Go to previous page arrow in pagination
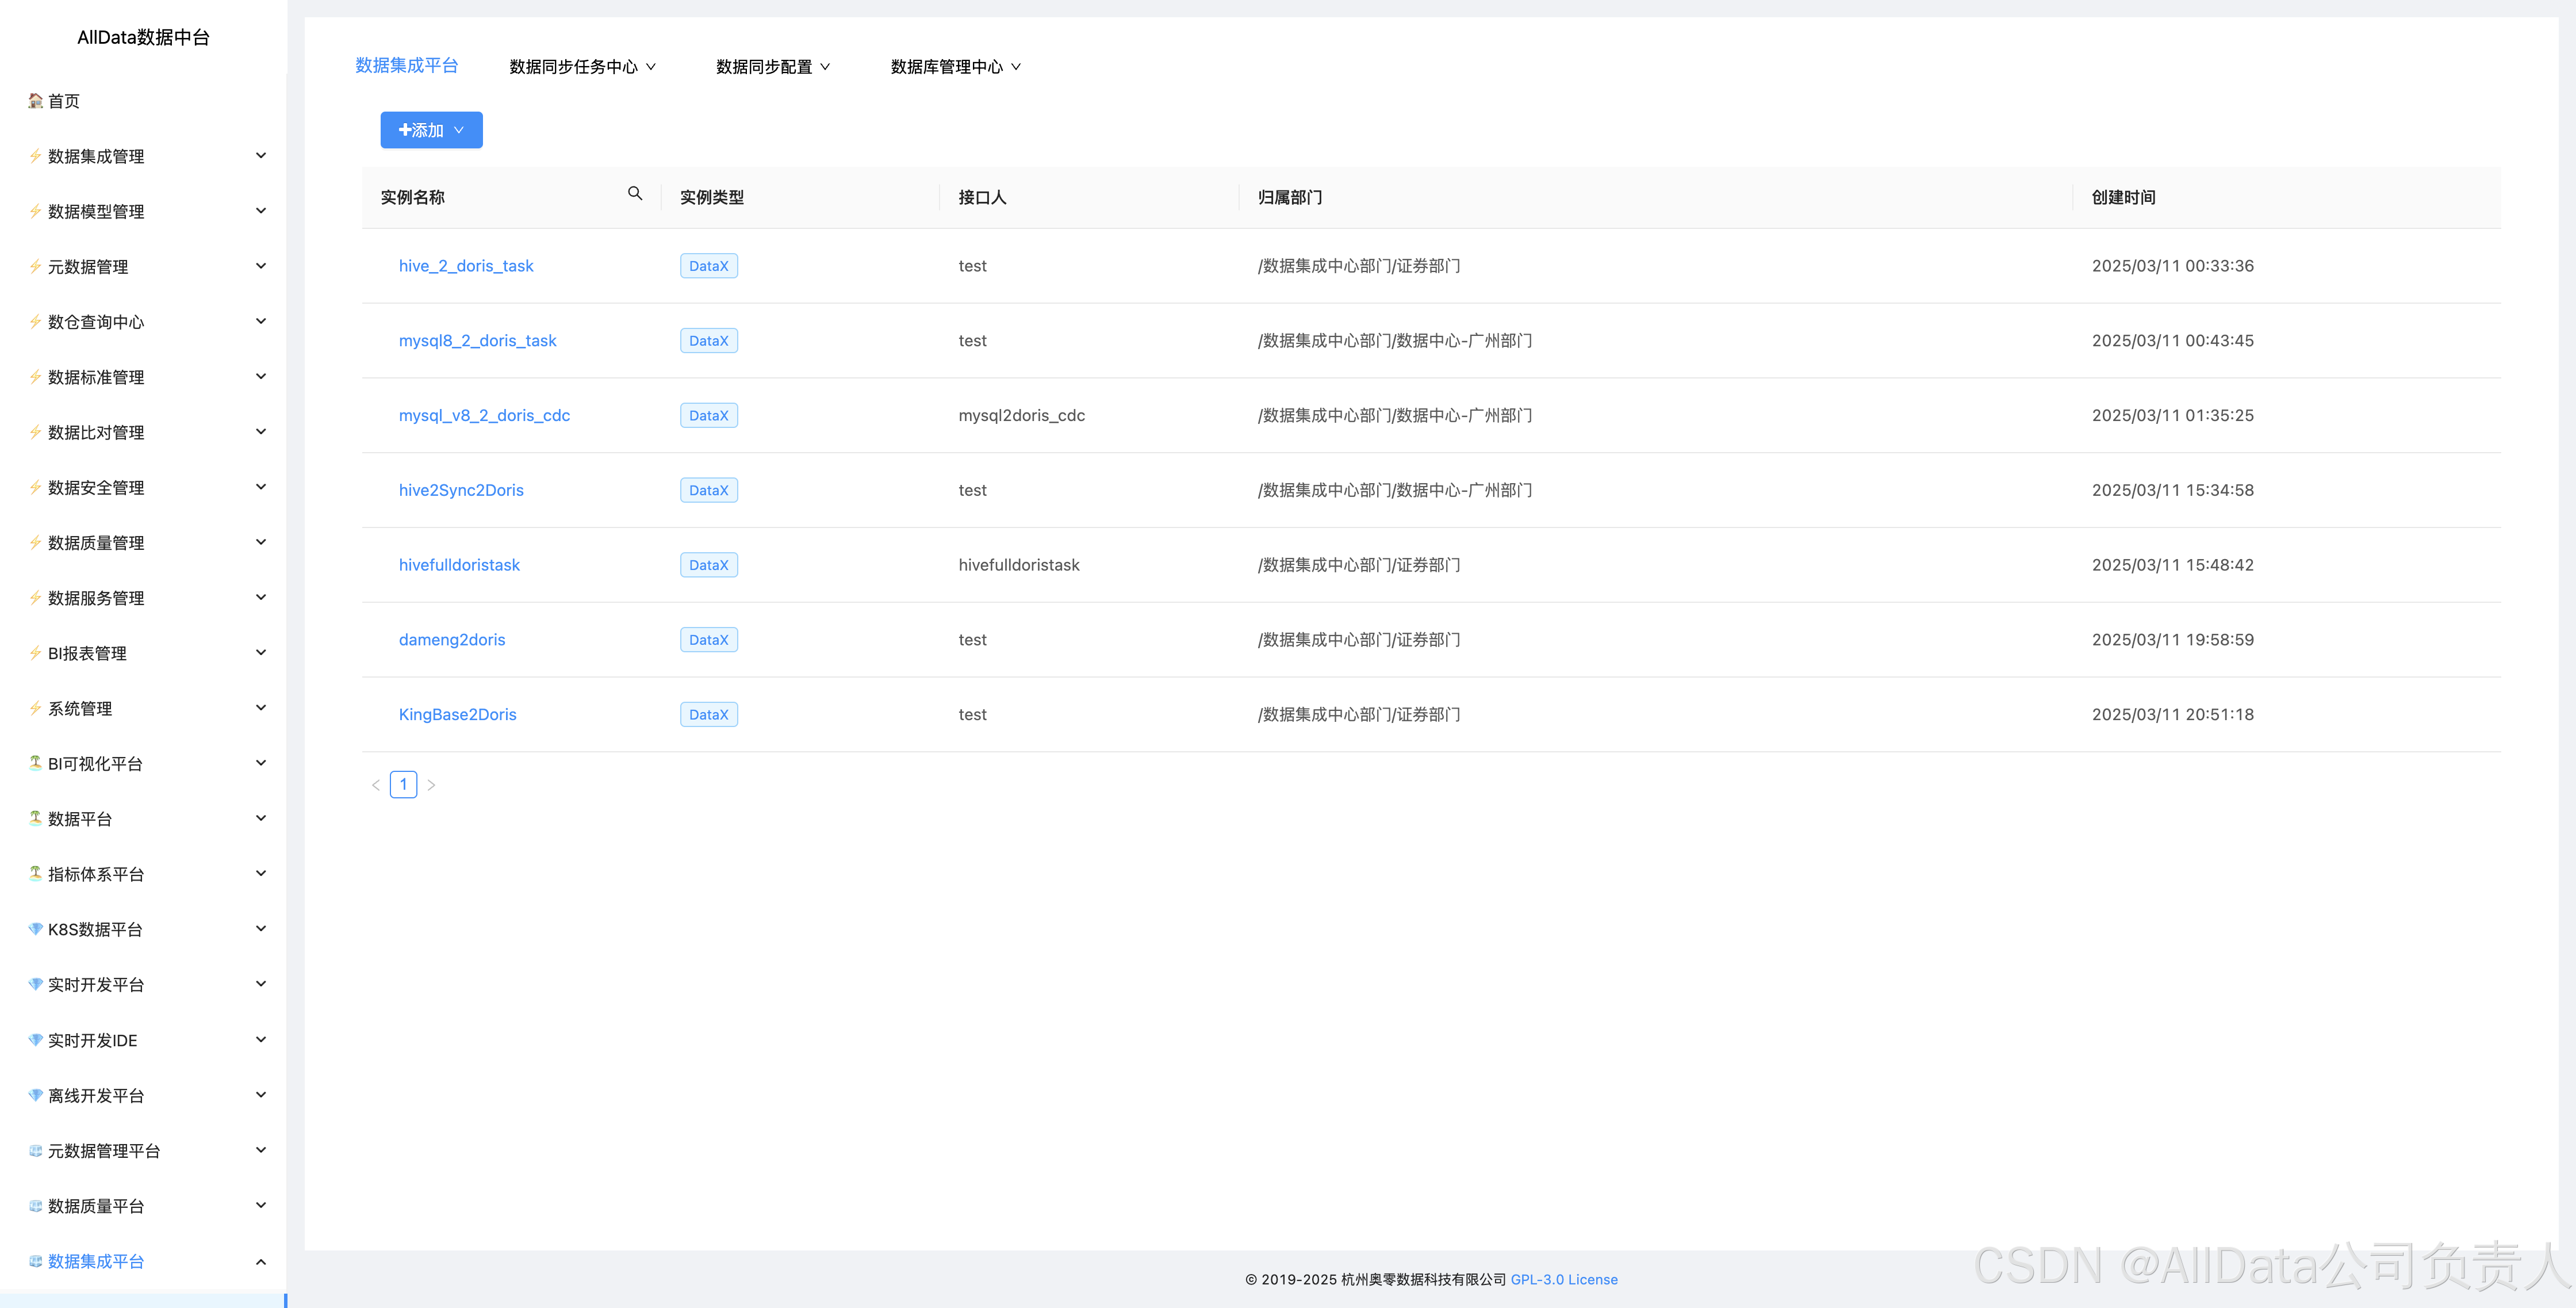The height and width of the screenshot is (1308, 2576). pyautogui.click(x=376, y=785)
